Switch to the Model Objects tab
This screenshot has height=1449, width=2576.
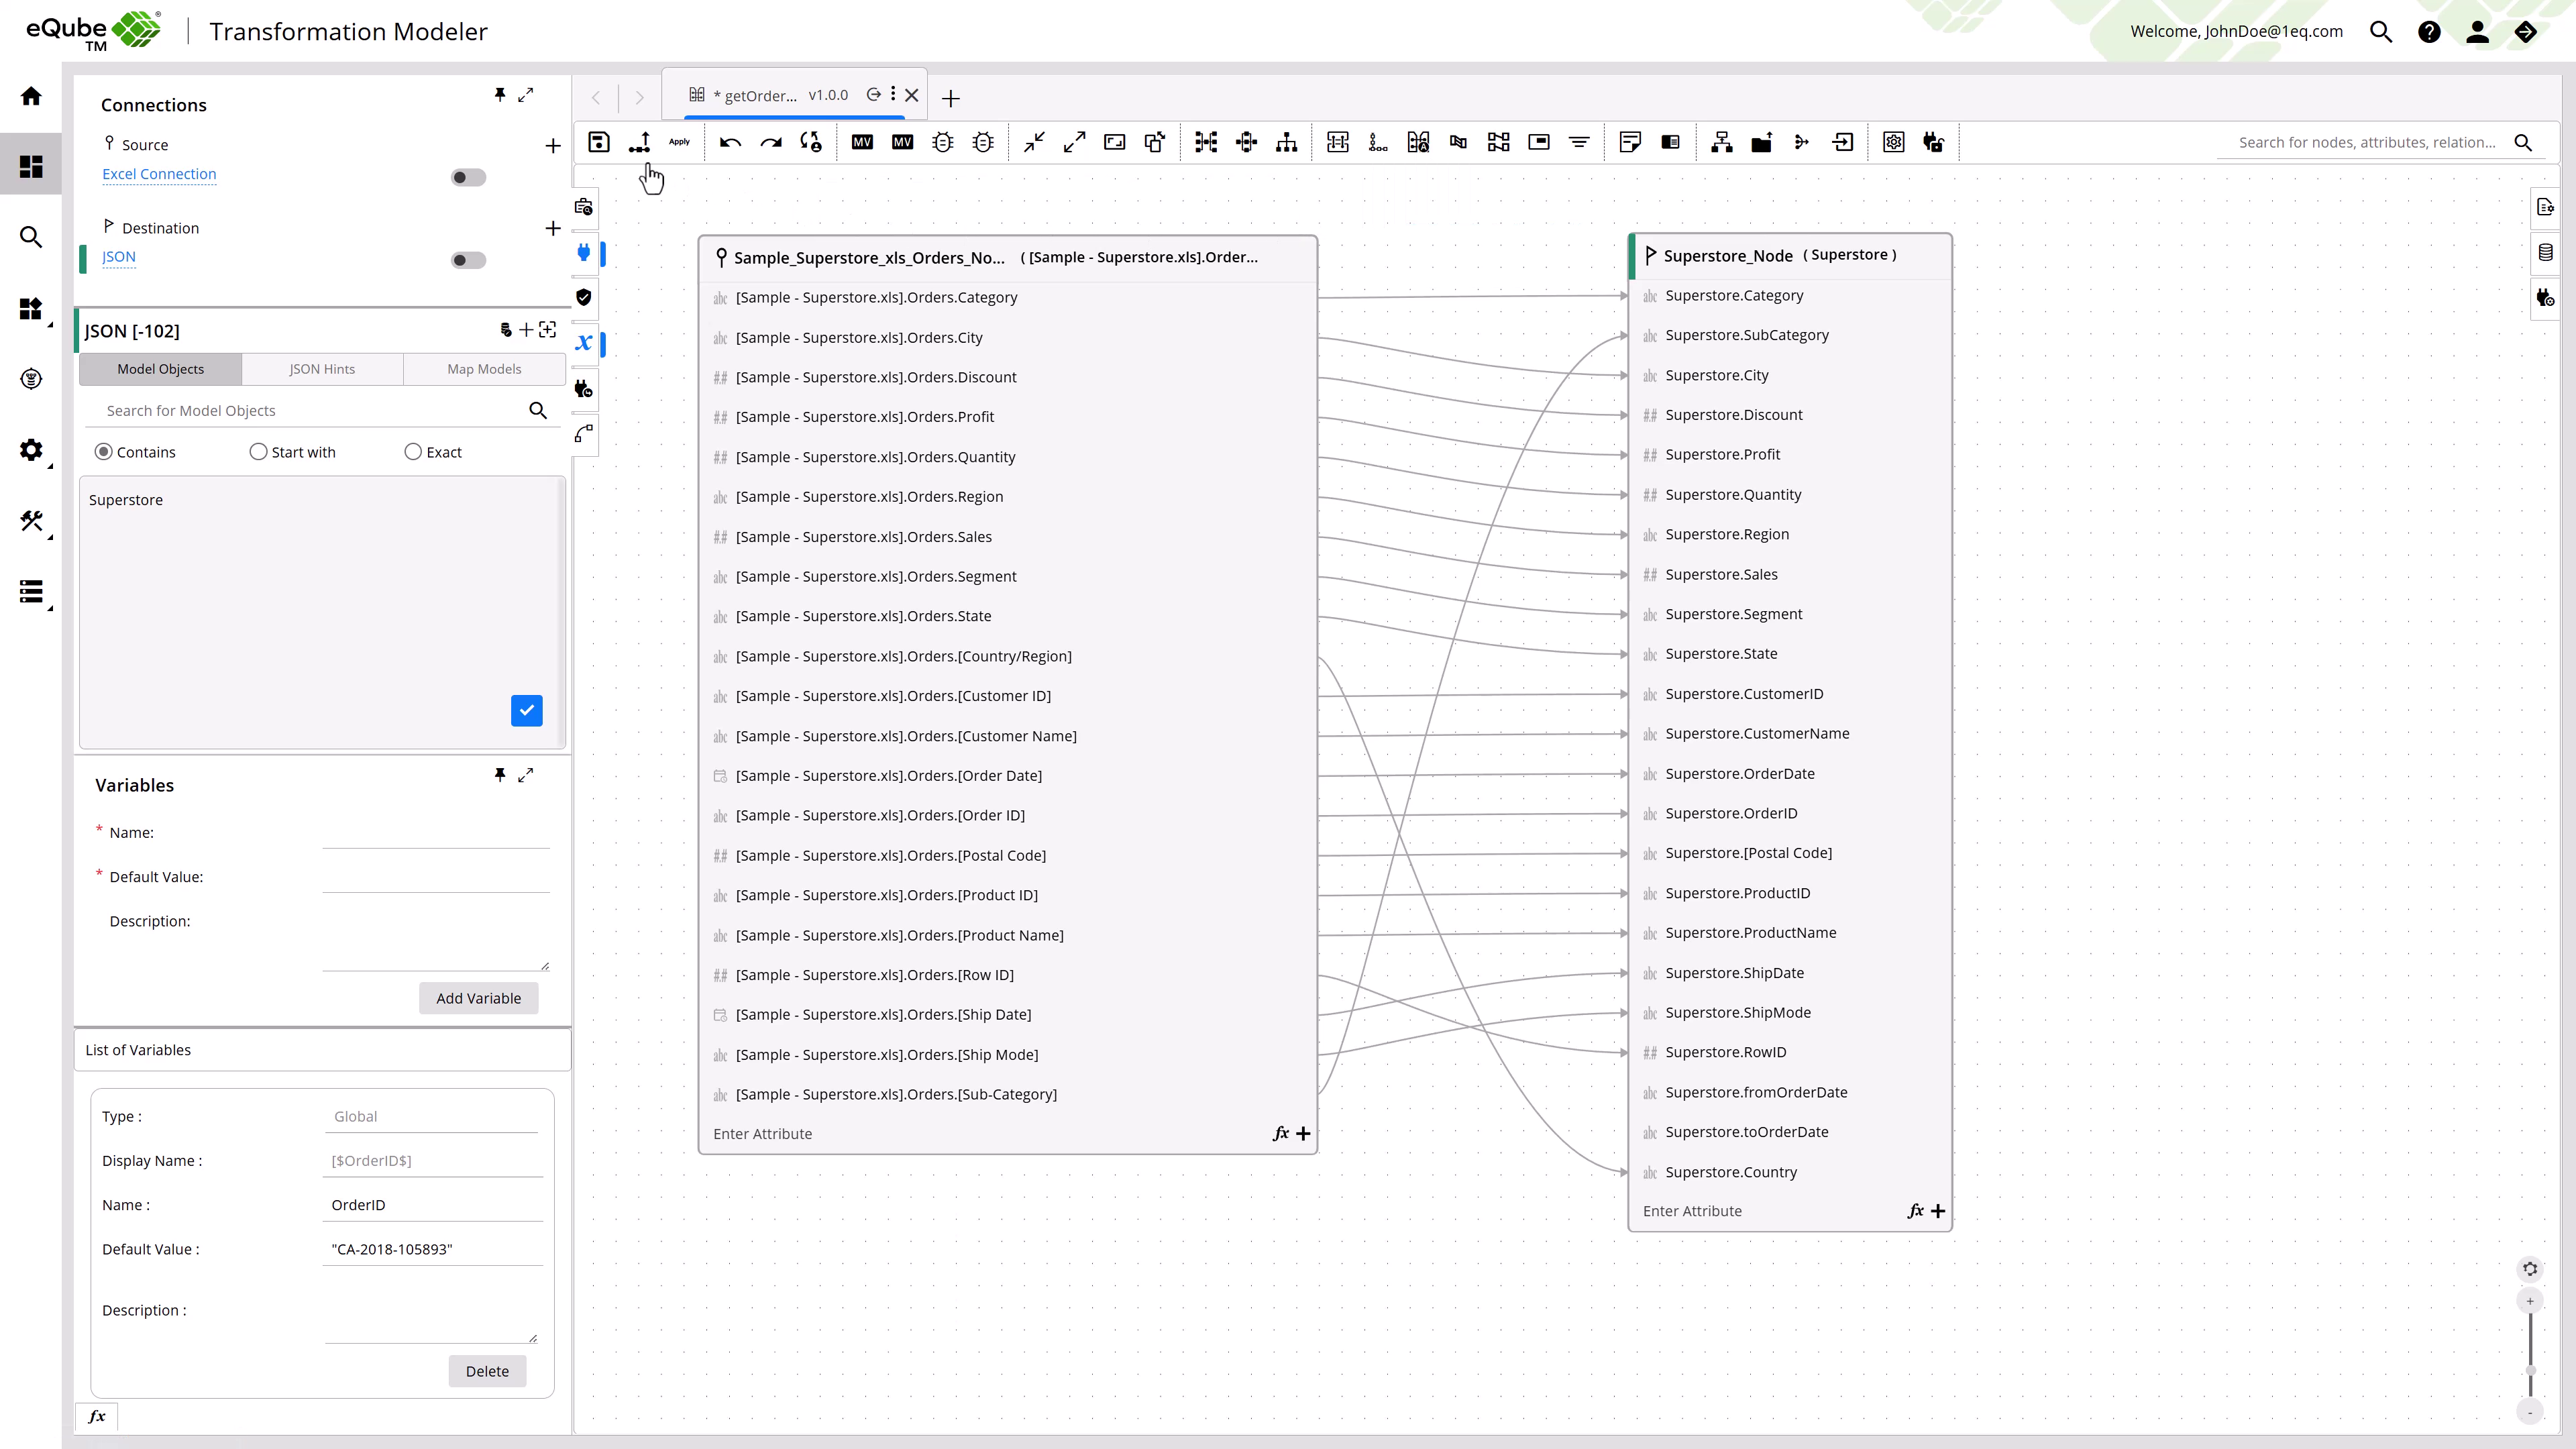click(160, 369)
